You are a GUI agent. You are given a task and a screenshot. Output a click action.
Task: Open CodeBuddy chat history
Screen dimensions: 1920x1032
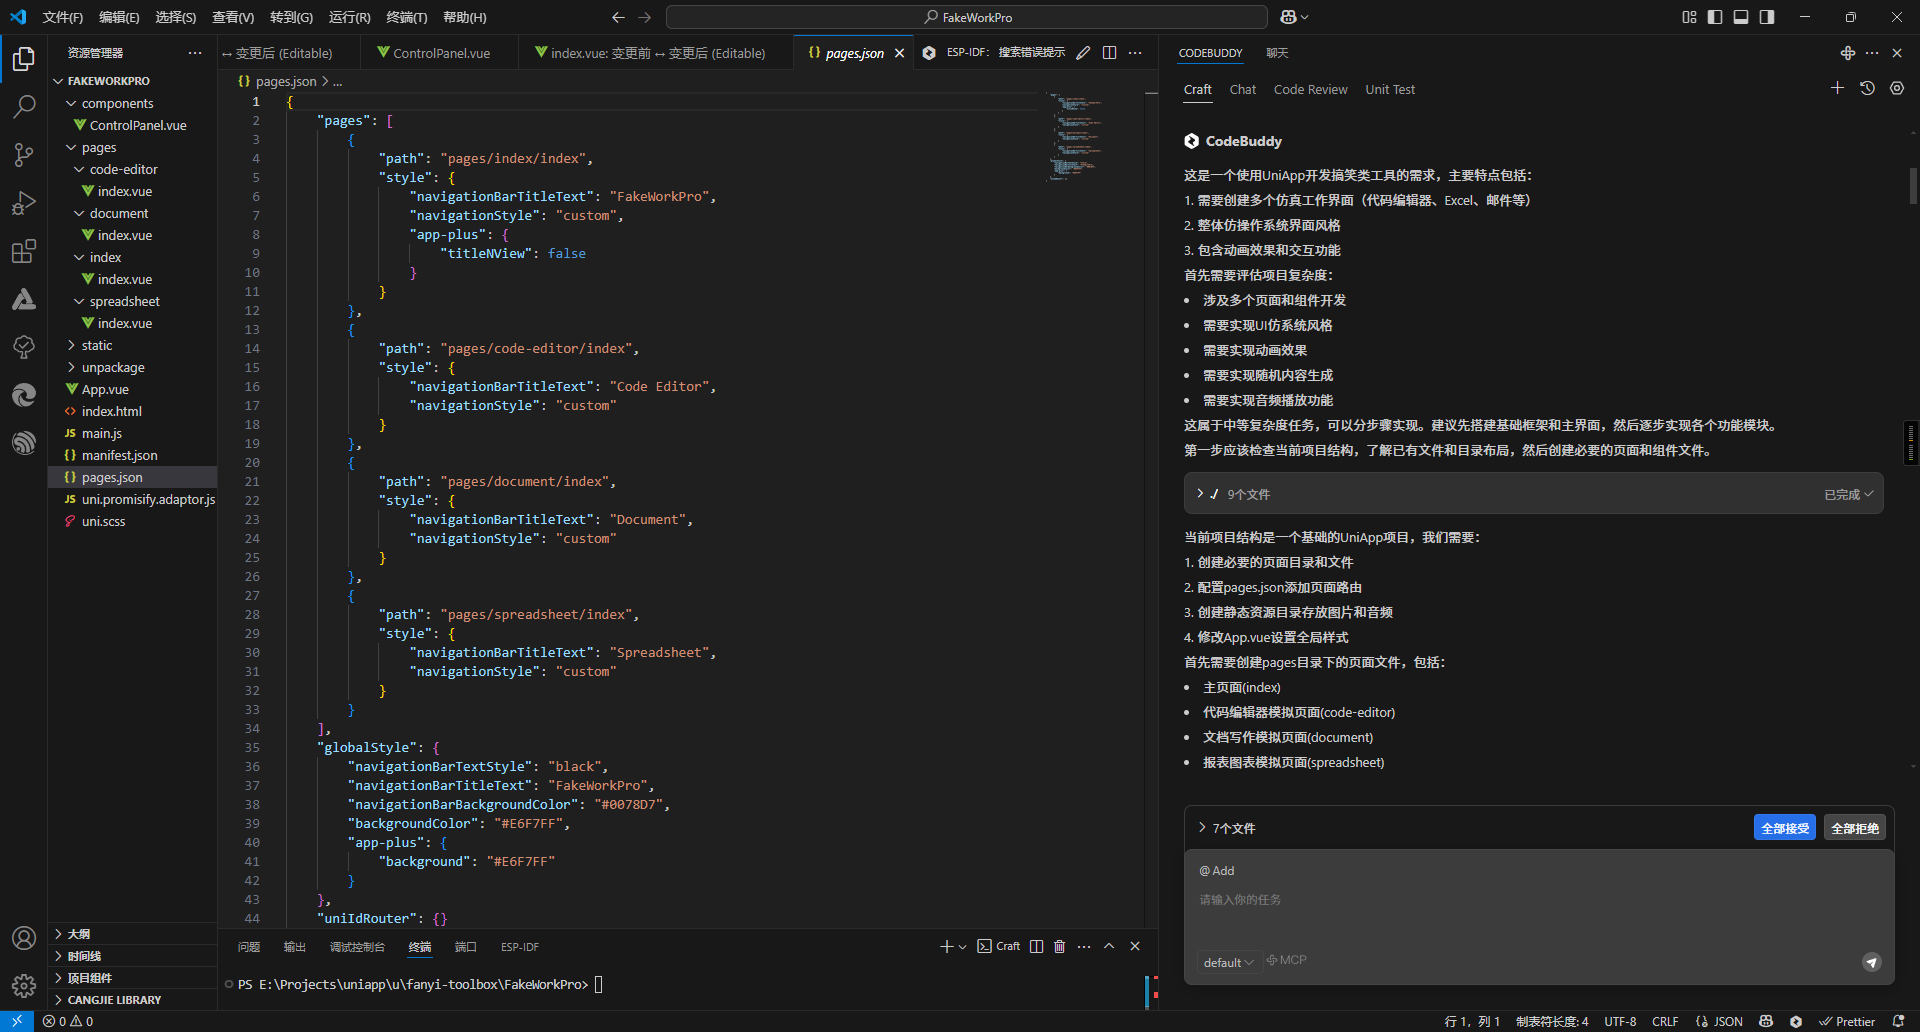tap(1867, 88)
